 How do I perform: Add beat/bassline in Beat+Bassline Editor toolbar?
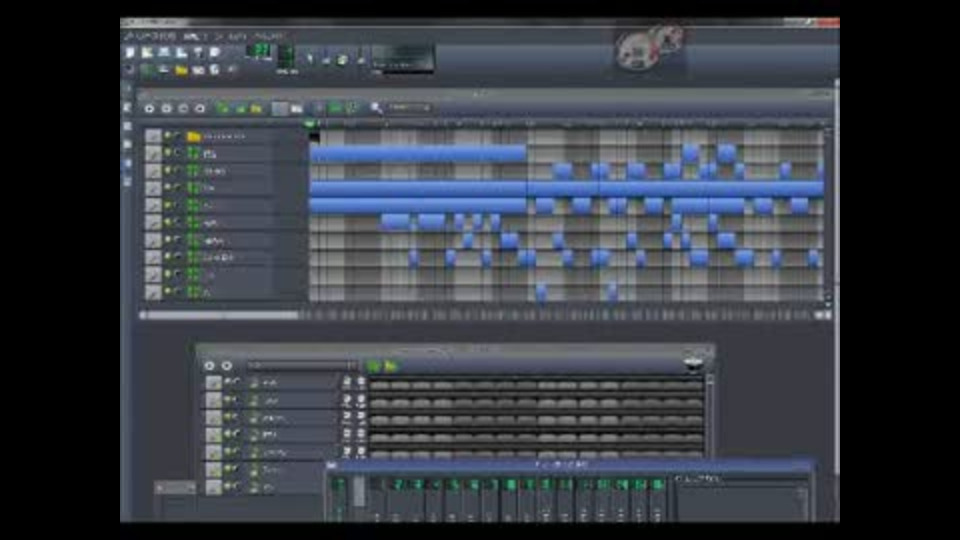pos(373,366)
